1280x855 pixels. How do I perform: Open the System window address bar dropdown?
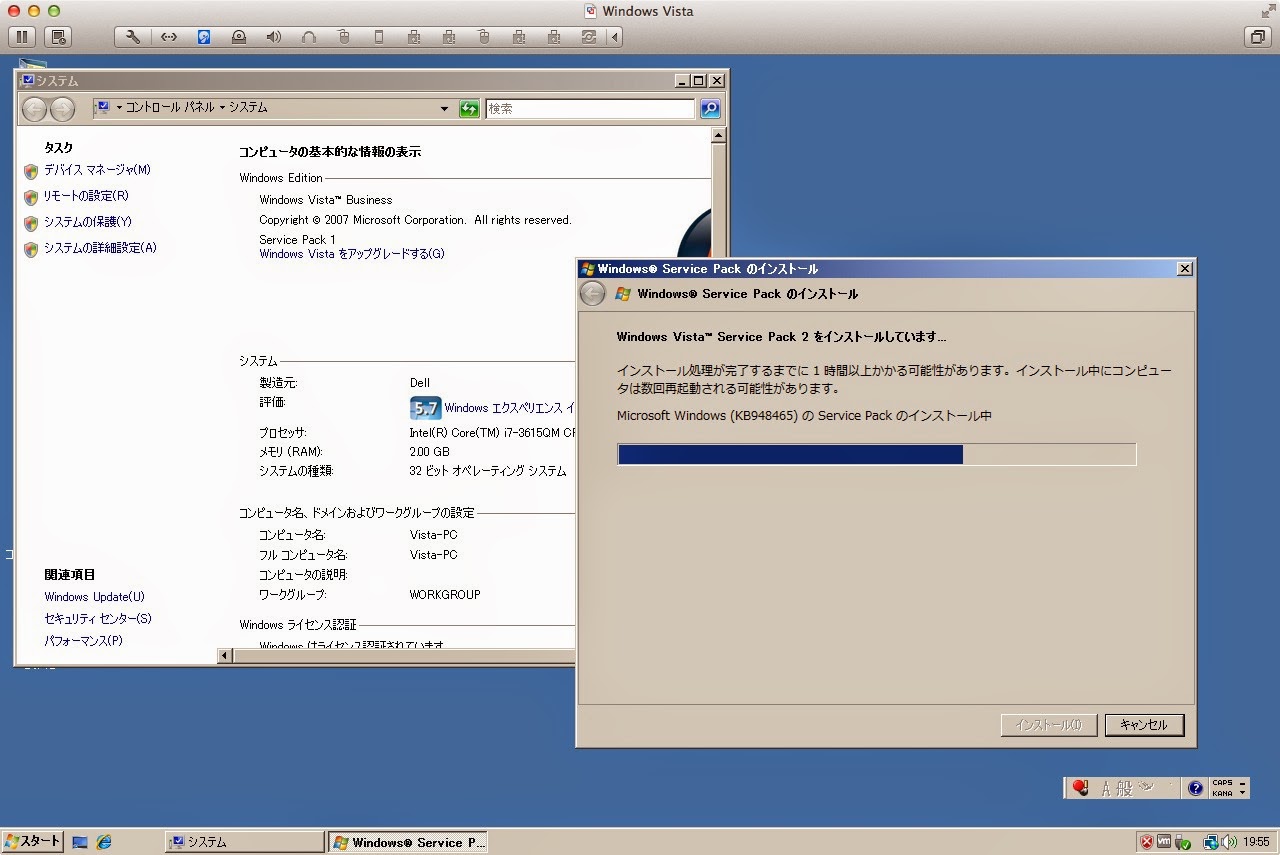[444, 109]
